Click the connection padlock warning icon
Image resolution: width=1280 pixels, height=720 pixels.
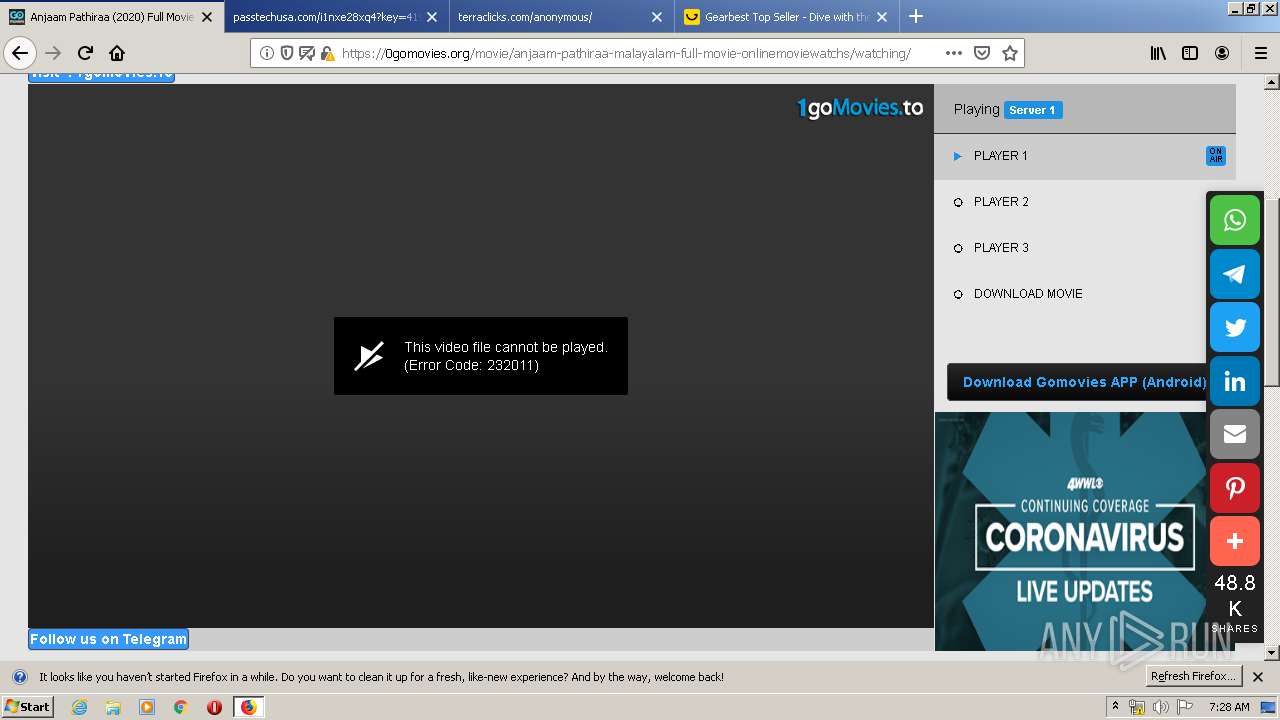(327, 53)
